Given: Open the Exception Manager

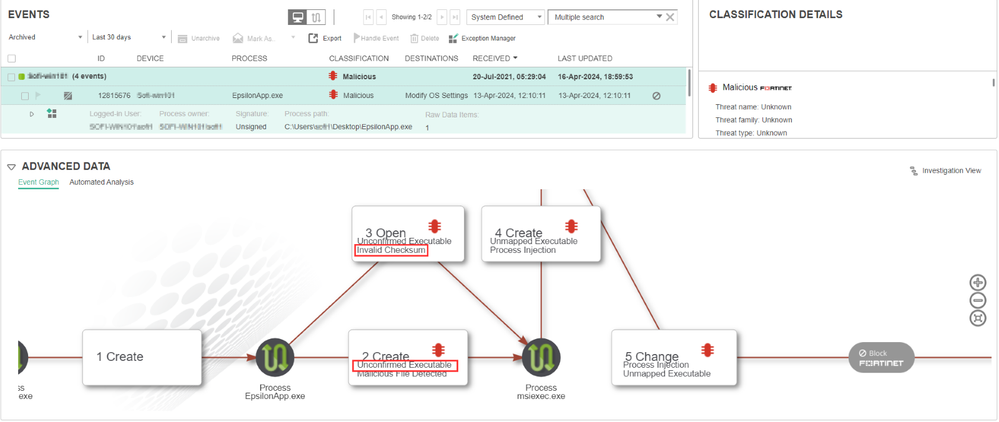Looking at the screenshot, I should pyautogui.click(x=482, y=38).
